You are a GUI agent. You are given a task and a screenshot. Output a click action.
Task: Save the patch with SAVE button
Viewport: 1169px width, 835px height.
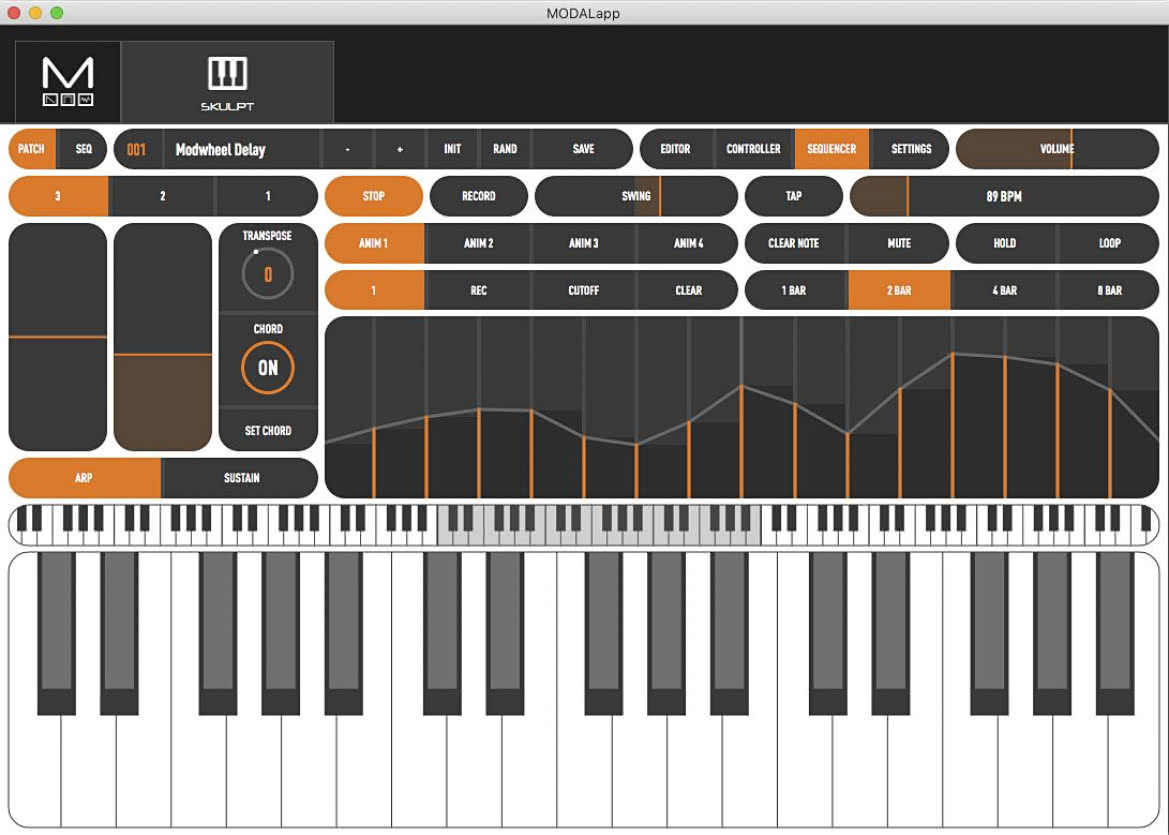coord(583,149)
